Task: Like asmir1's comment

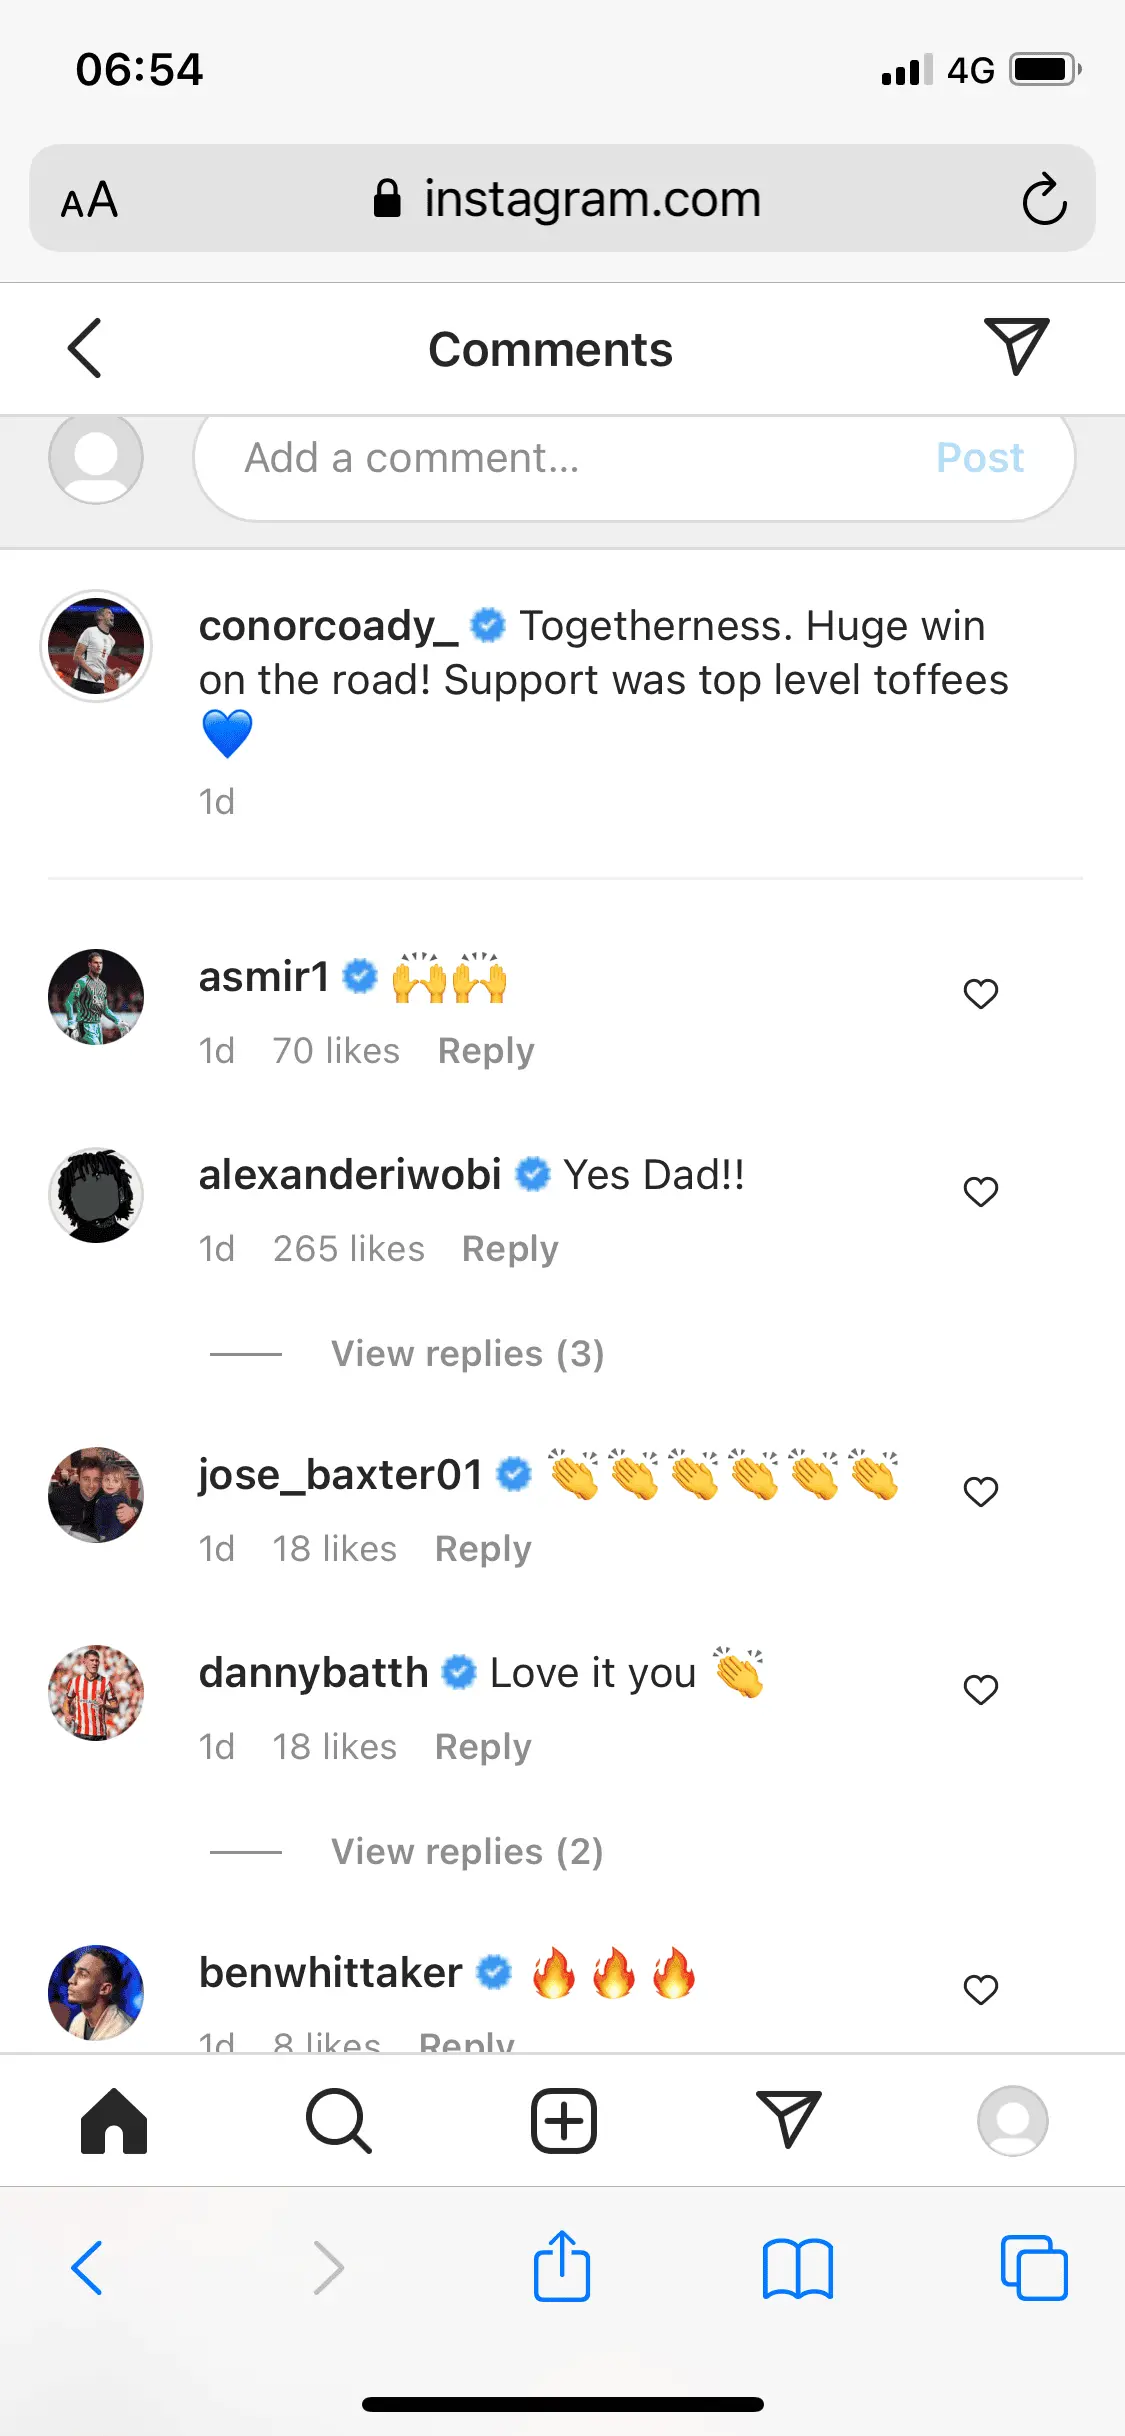Action: pos(980,994)
